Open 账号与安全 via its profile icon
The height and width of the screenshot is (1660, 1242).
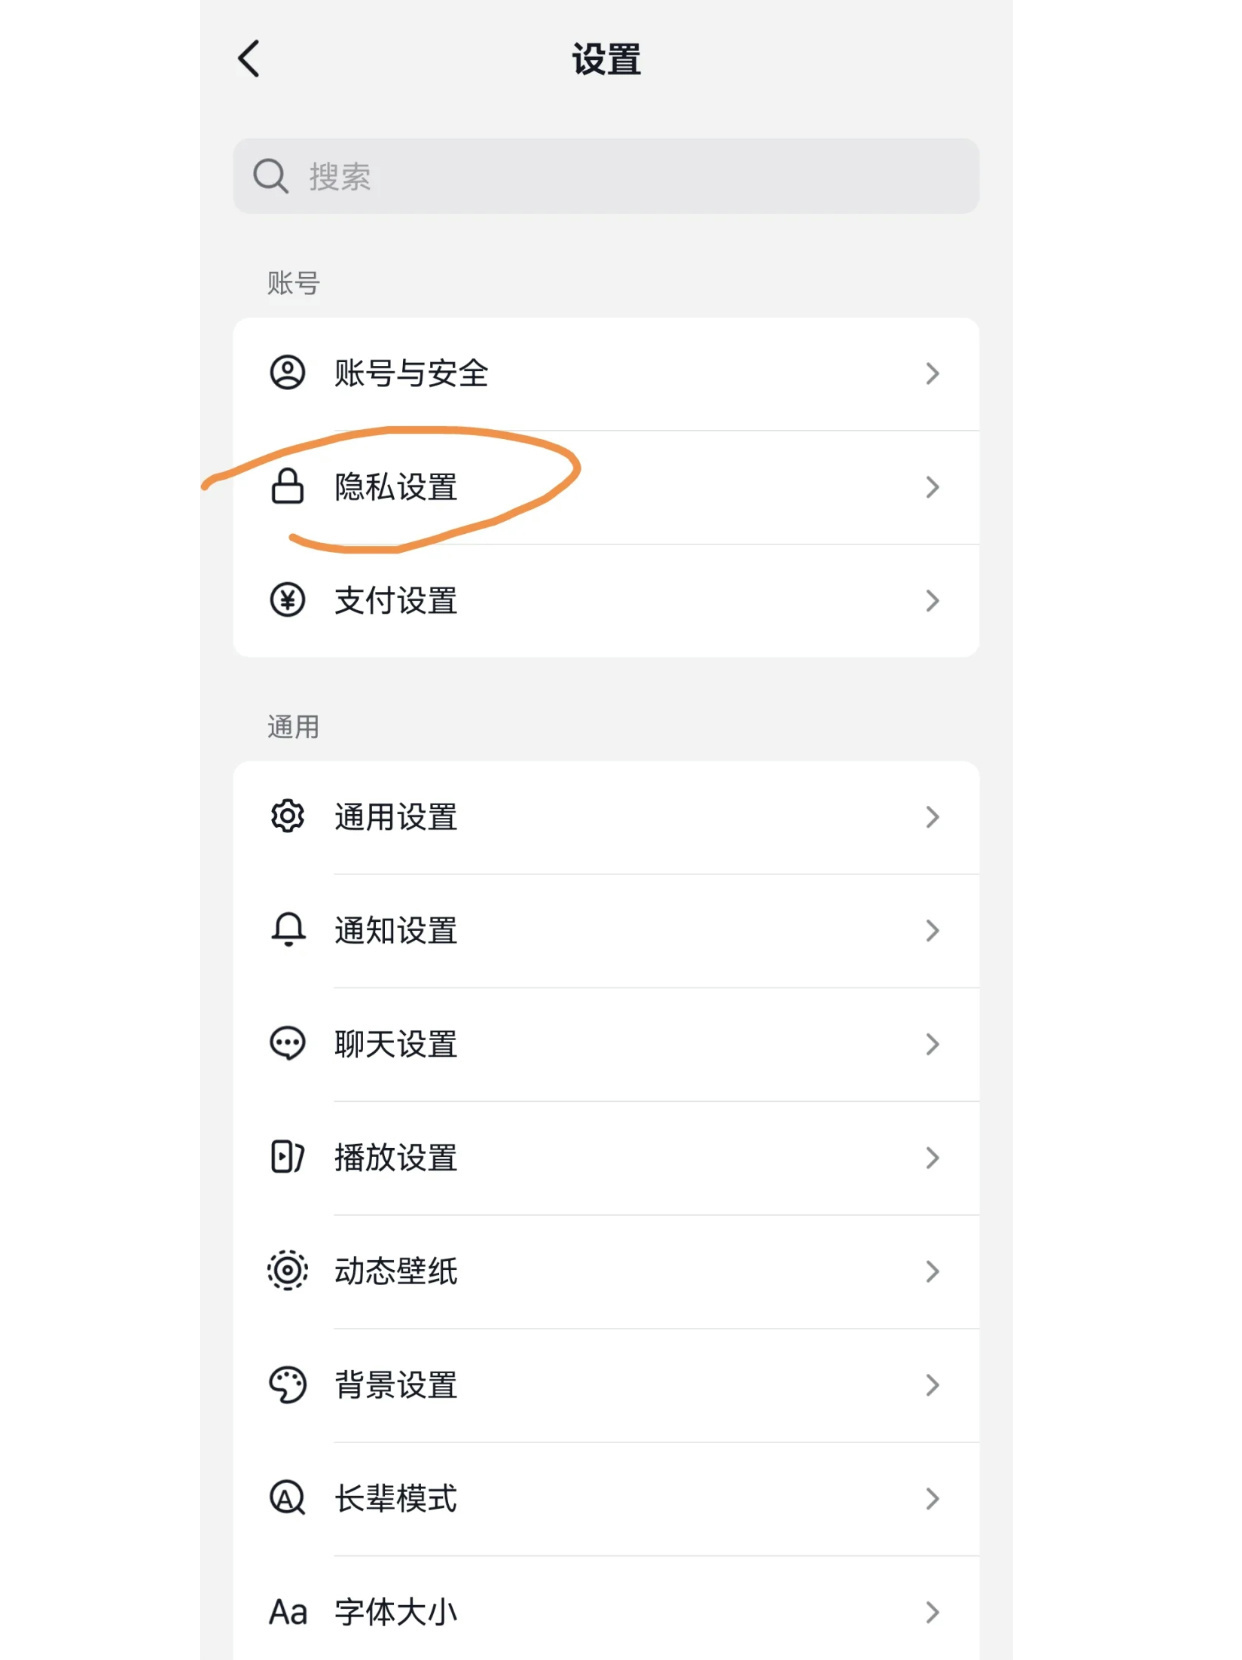click(287, 373)
